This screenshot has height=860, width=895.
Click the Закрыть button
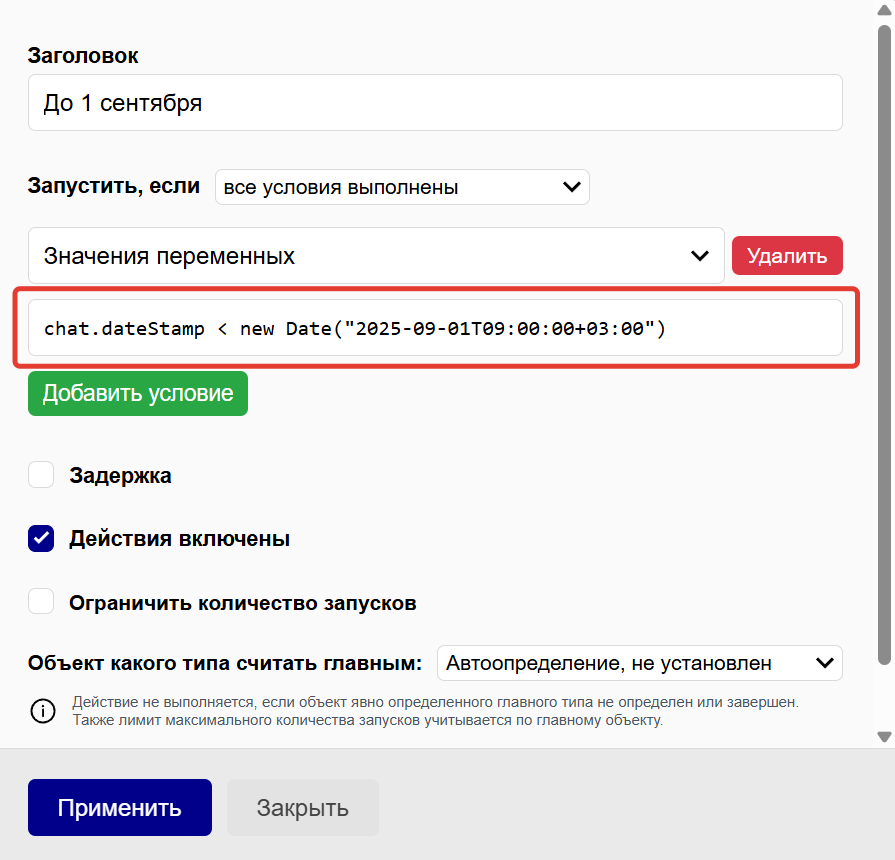(303, 807)
